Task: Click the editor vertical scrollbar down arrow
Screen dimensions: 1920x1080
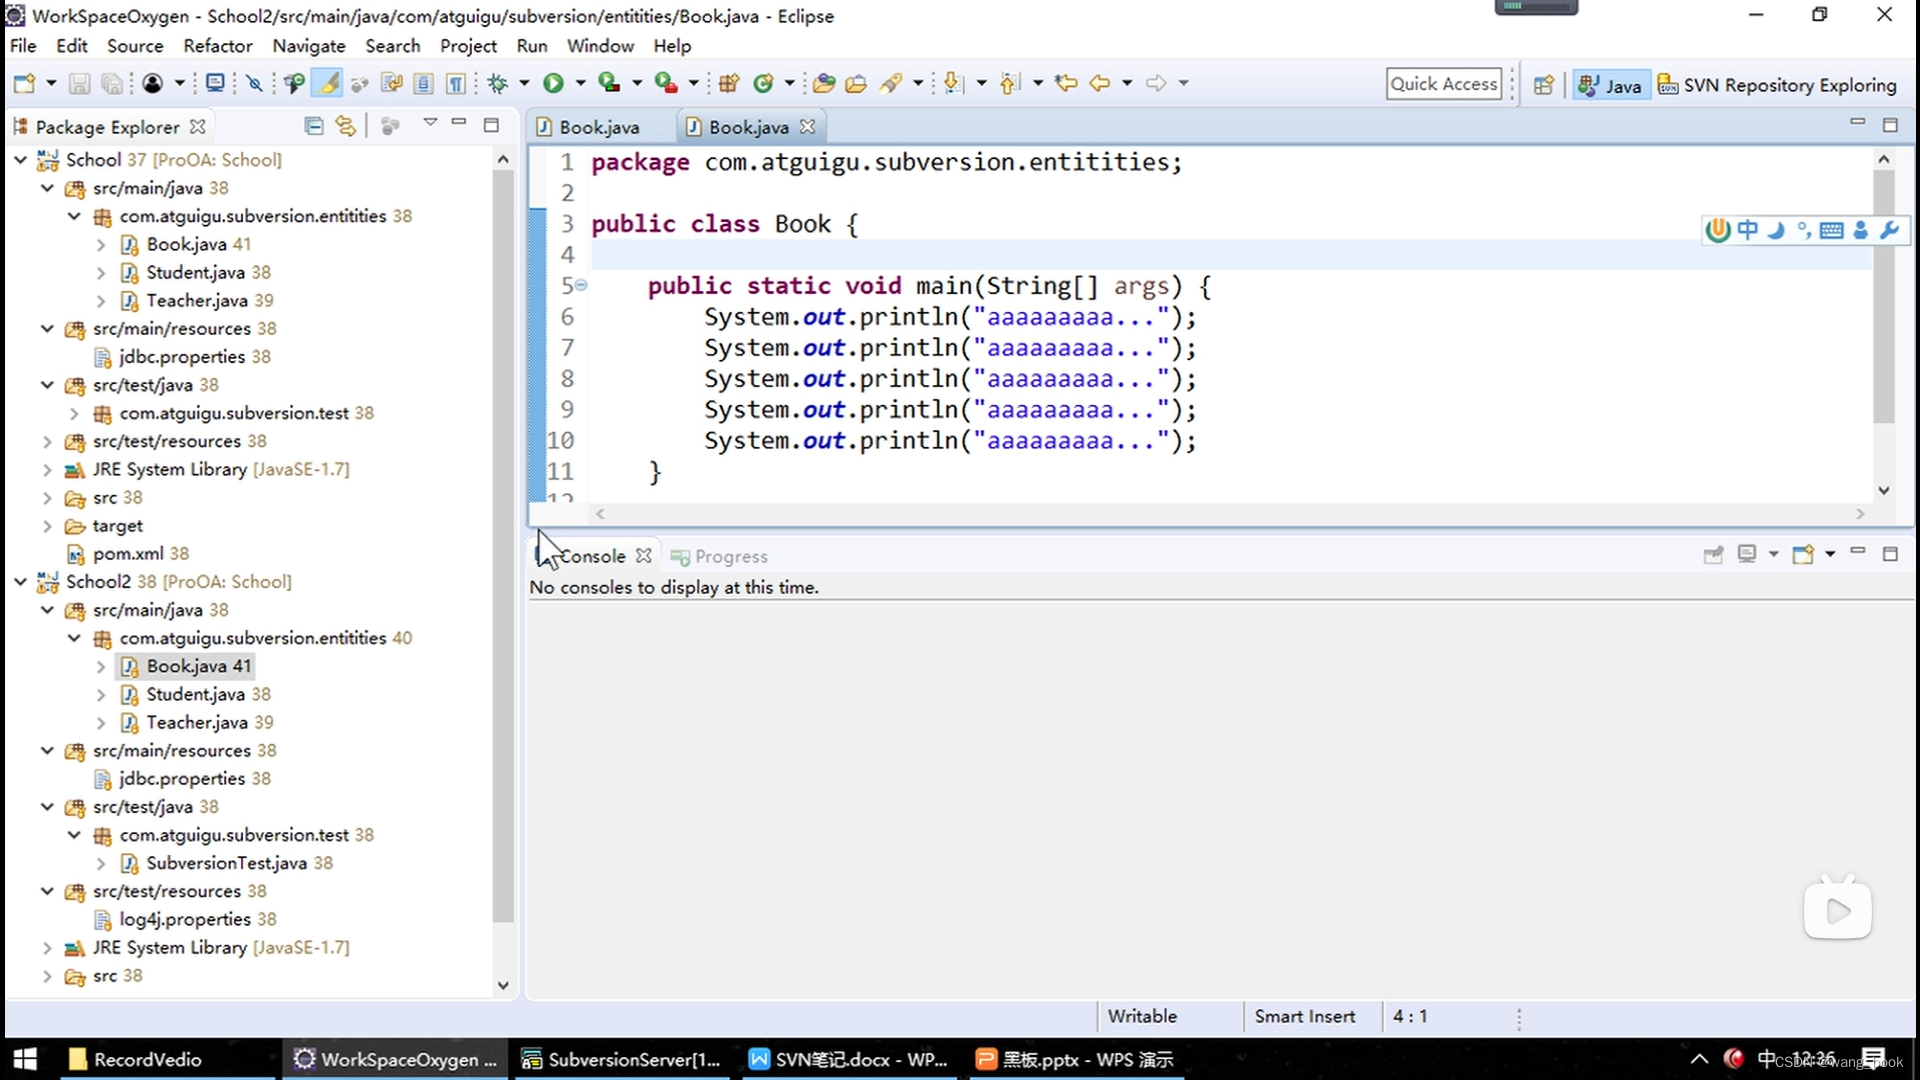Action: click(x=1884, y=491)
